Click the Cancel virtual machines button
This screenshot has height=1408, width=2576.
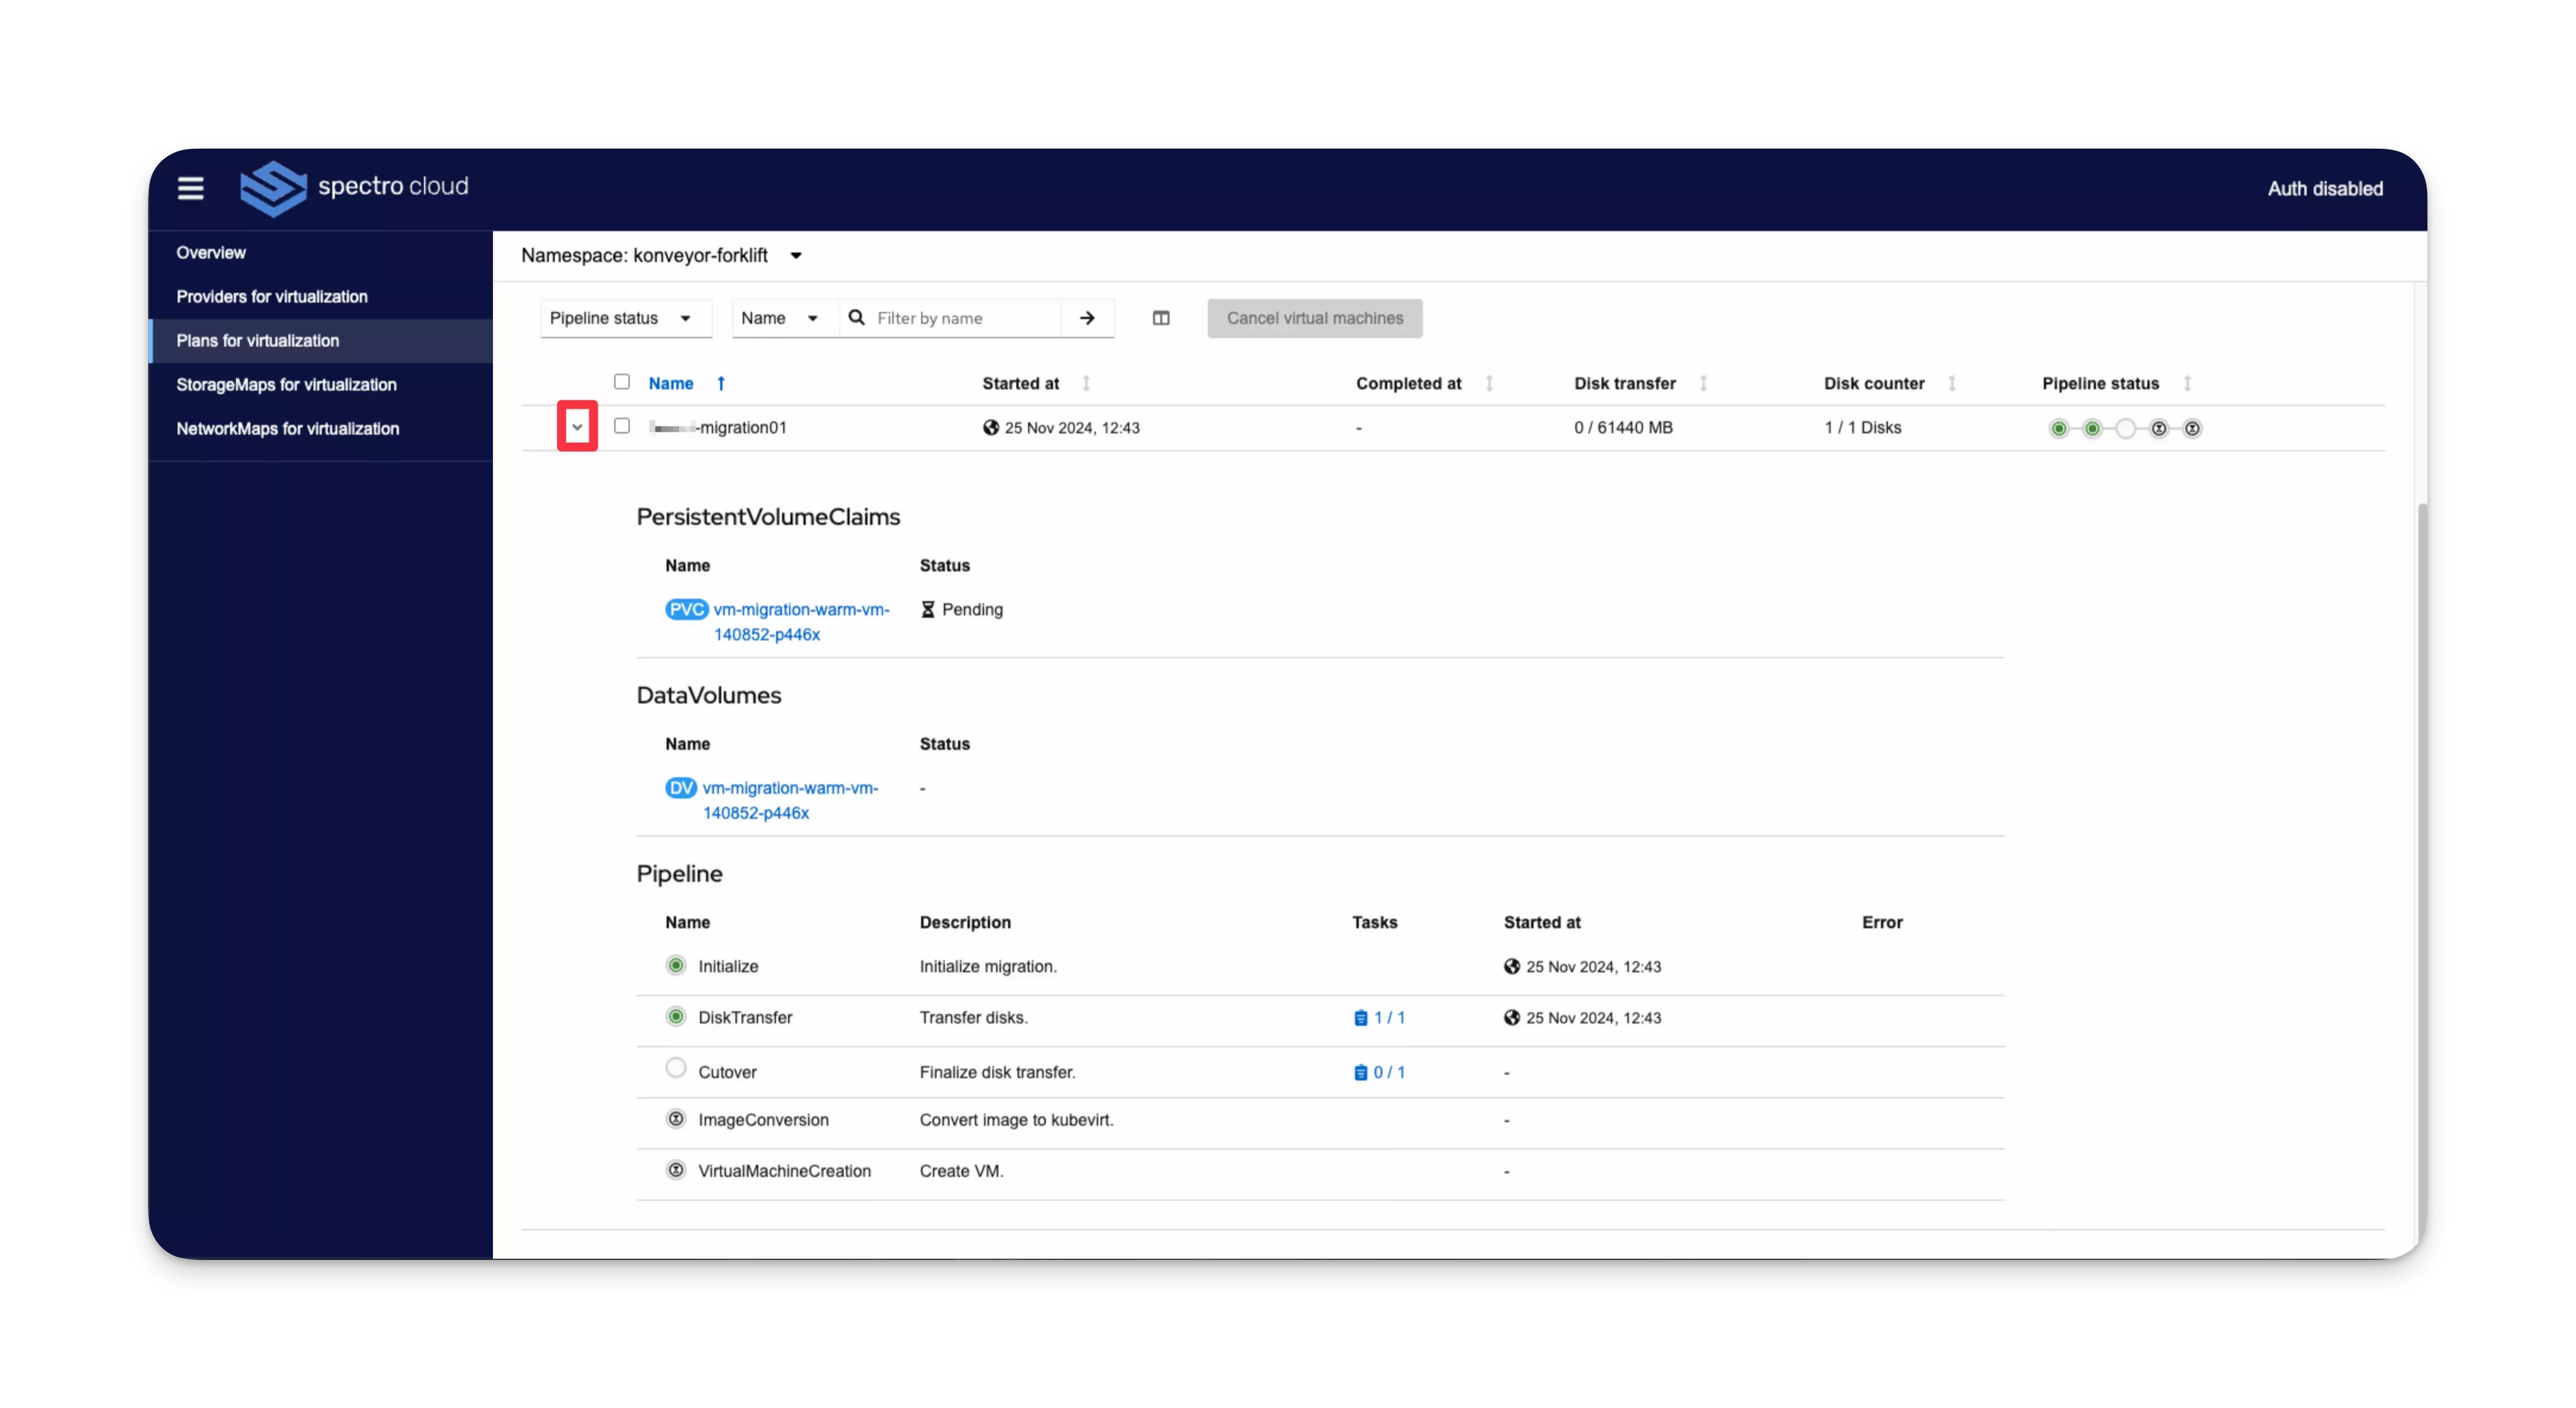(x=1315, y=317)
